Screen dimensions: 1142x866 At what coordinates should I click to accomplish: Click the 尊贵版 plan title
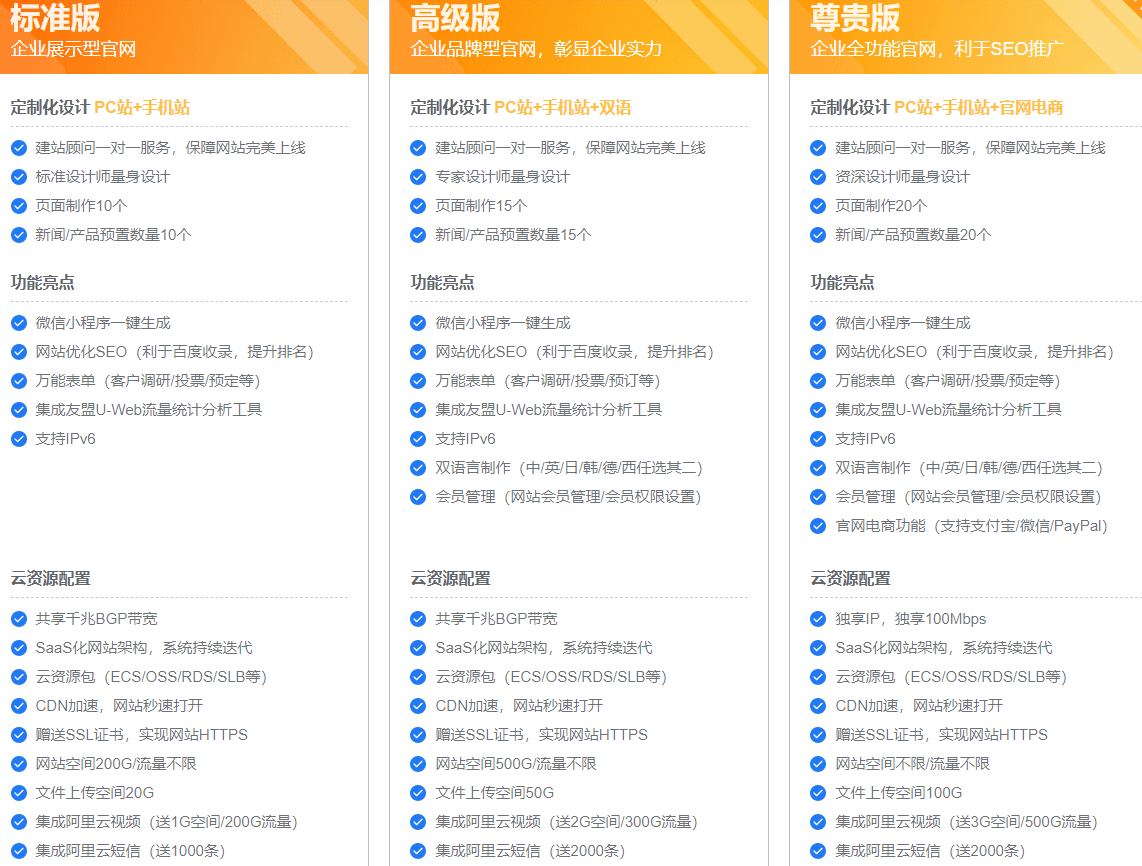click(x=855, y=17)
